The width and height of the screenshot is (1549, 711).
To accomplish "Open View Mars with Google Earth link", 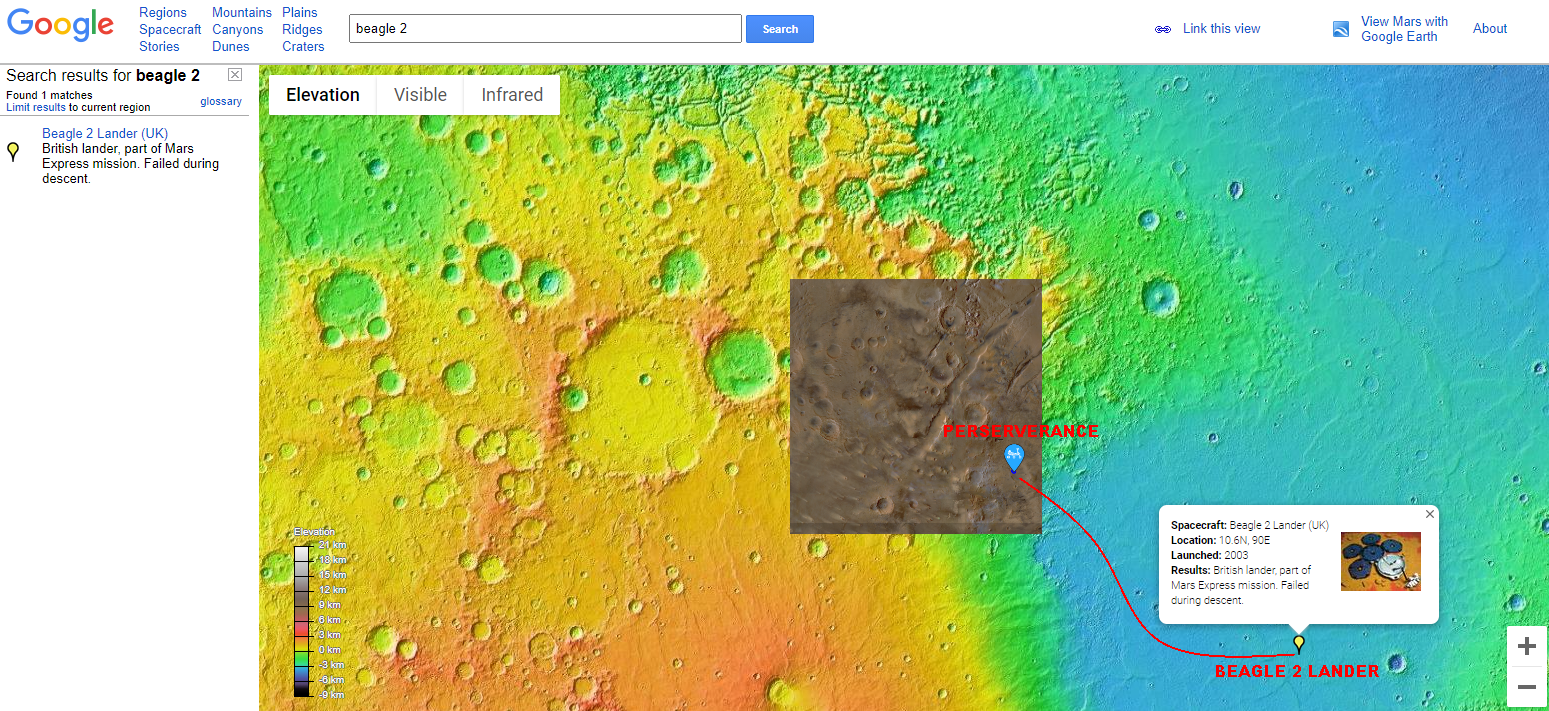I will (1404, 29).
